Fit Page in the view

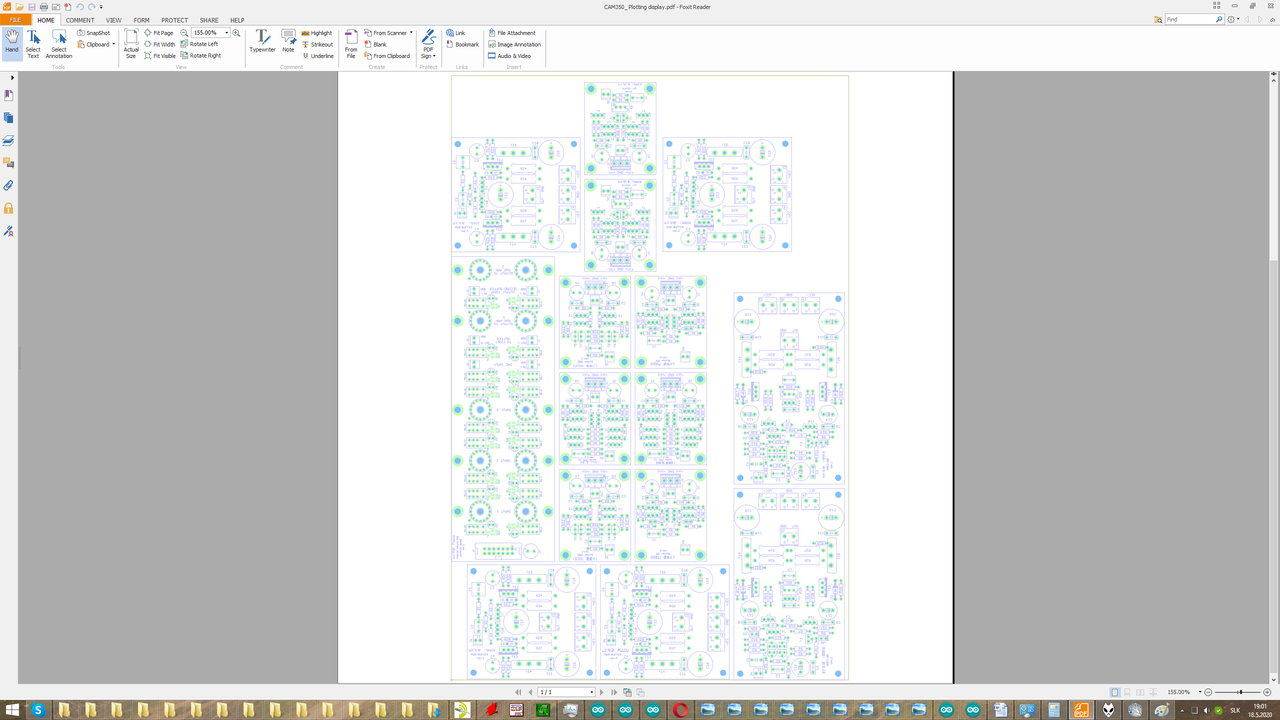point(159,33)
